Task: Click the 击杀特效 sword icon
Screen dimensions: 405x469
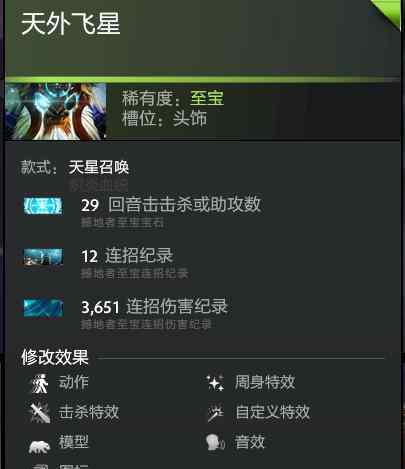Action: click(x=40, y=413)
